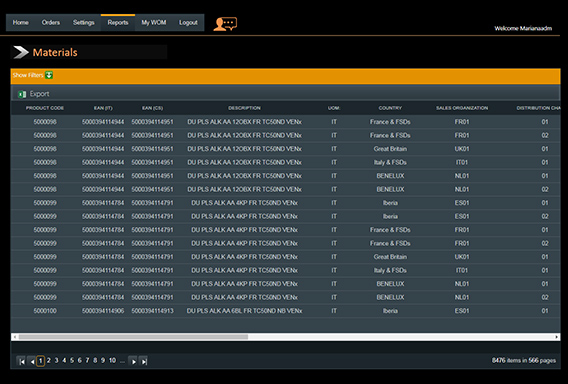Sort by EAN (IT) column header
The width and height of the screenshot is (568, 384).
pyautogui.click(x=103, y=108)
